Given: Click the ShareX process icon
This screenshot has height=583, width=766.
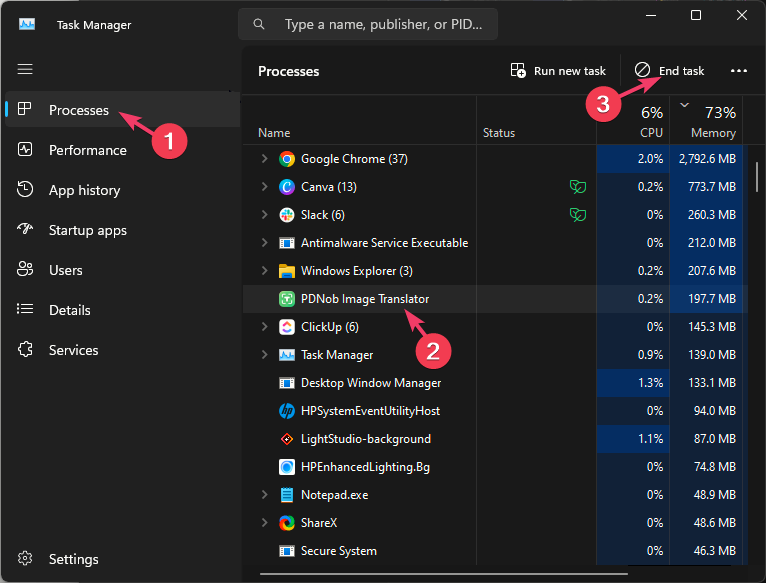Looking at the screenshot, I should [287, 523].
